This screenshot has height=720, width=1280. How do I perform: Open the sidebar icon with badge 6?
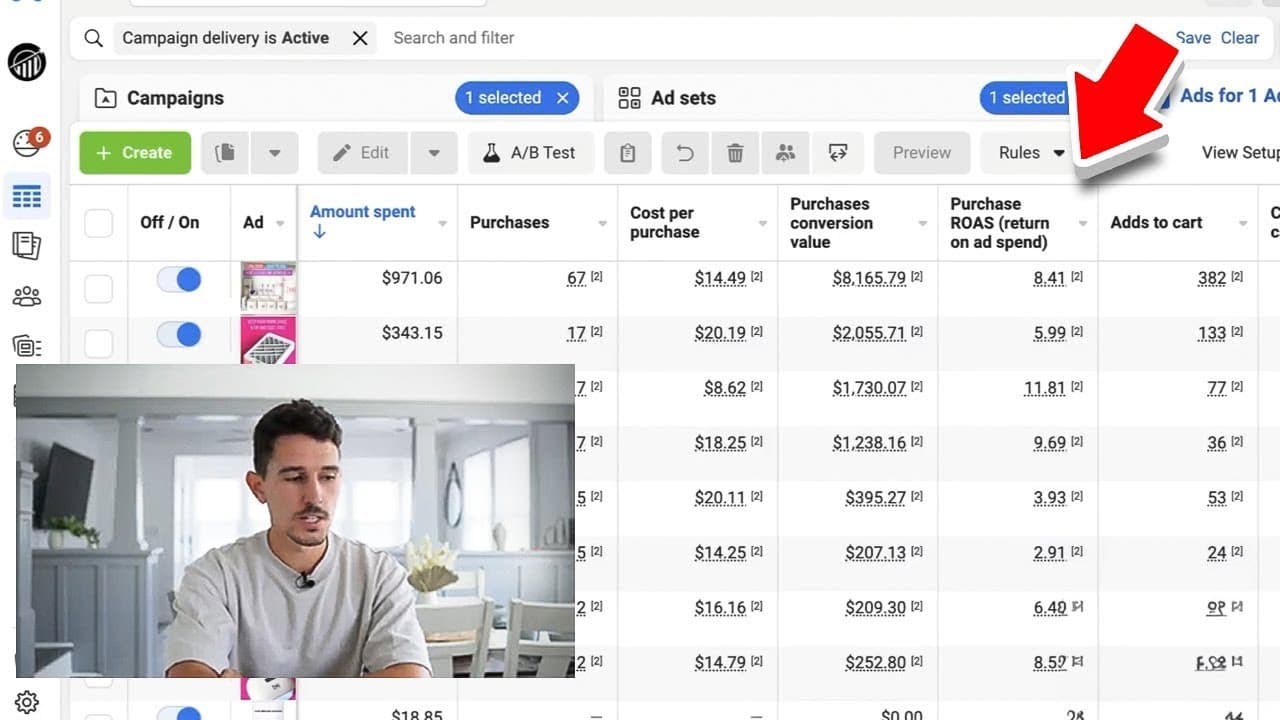28,142
